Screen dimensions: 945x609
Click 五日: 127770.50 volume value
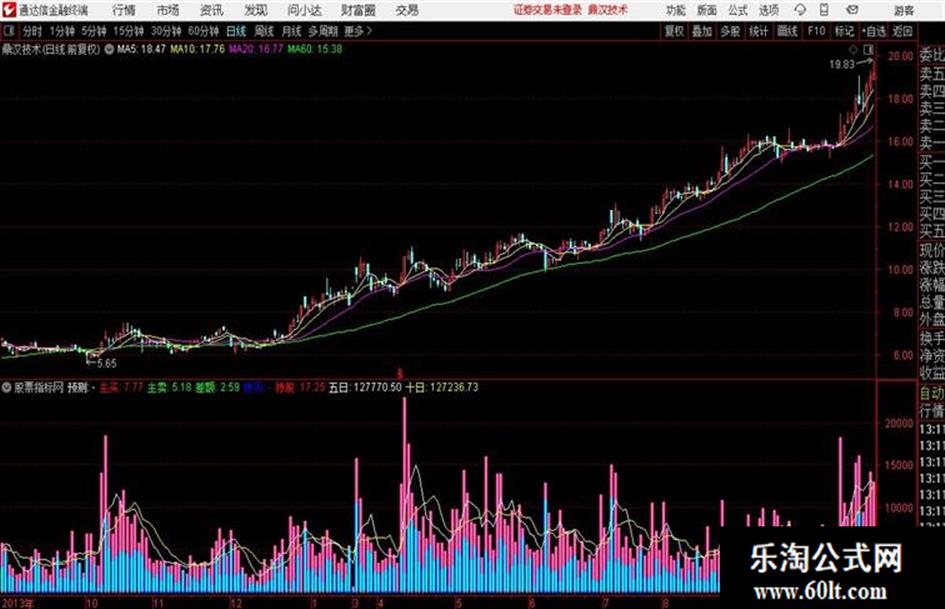click(365, 387)
